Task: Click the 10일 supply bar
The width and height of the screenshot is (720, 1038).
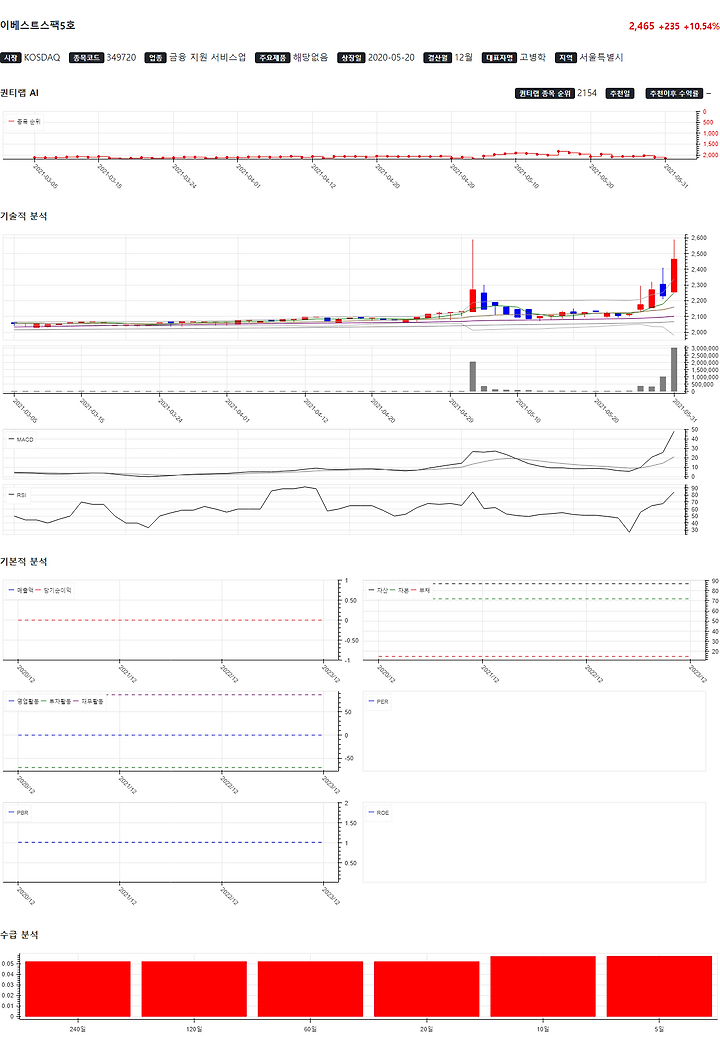Action: pyautogui.click(x=543, y=986)
